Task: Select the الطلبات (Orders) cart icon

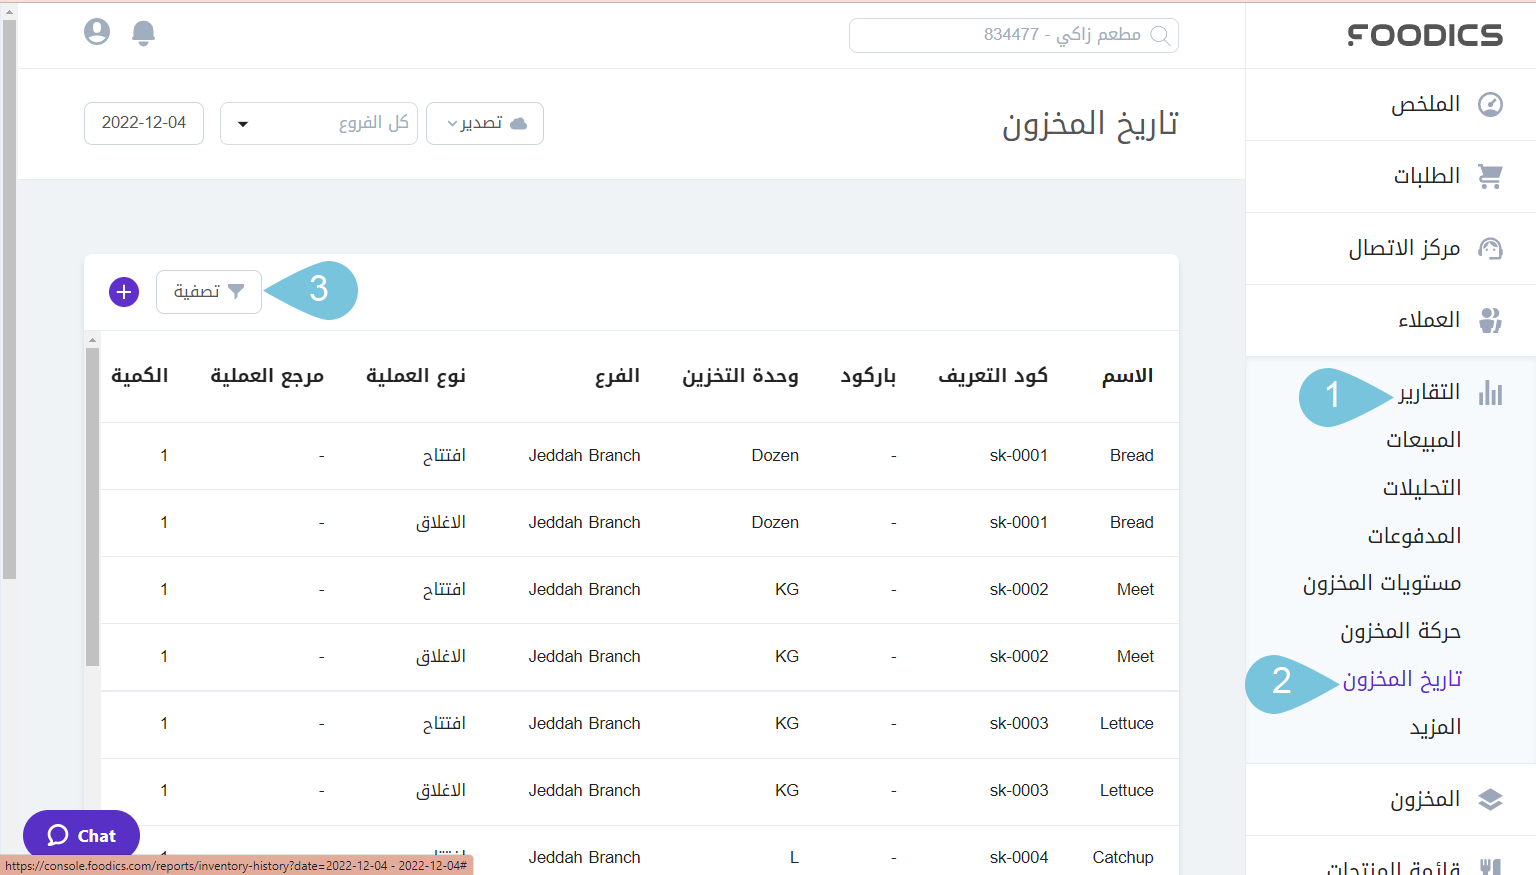Action: point(1491,176)
